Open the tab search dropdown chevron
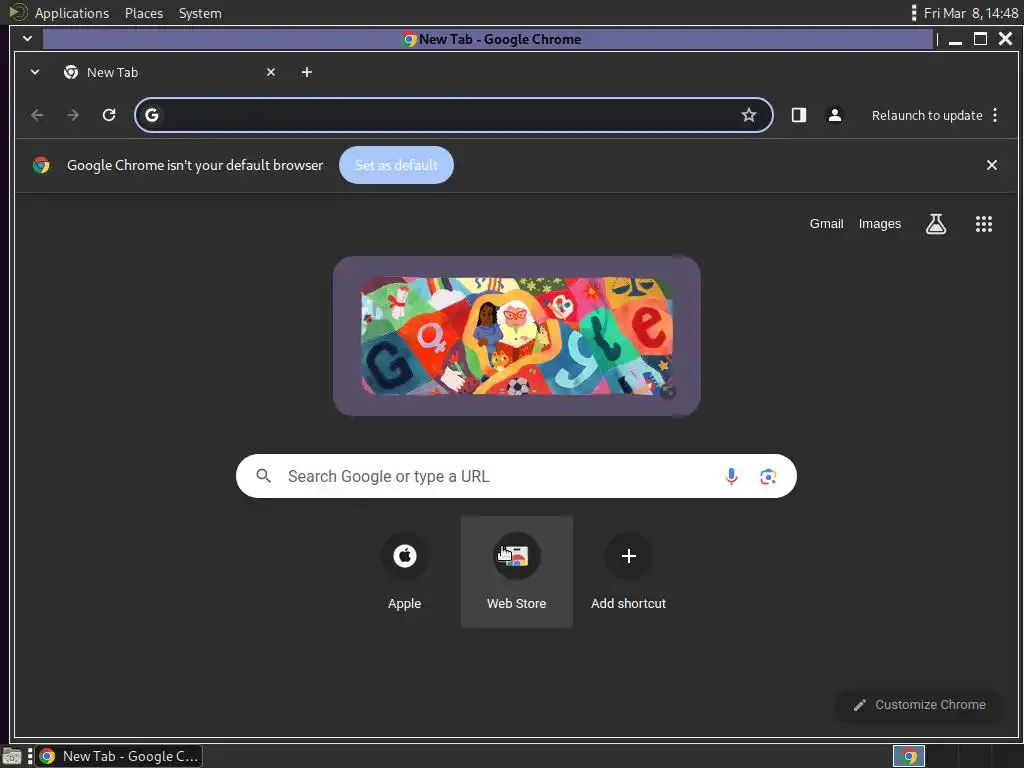 [x=35, y=72]
